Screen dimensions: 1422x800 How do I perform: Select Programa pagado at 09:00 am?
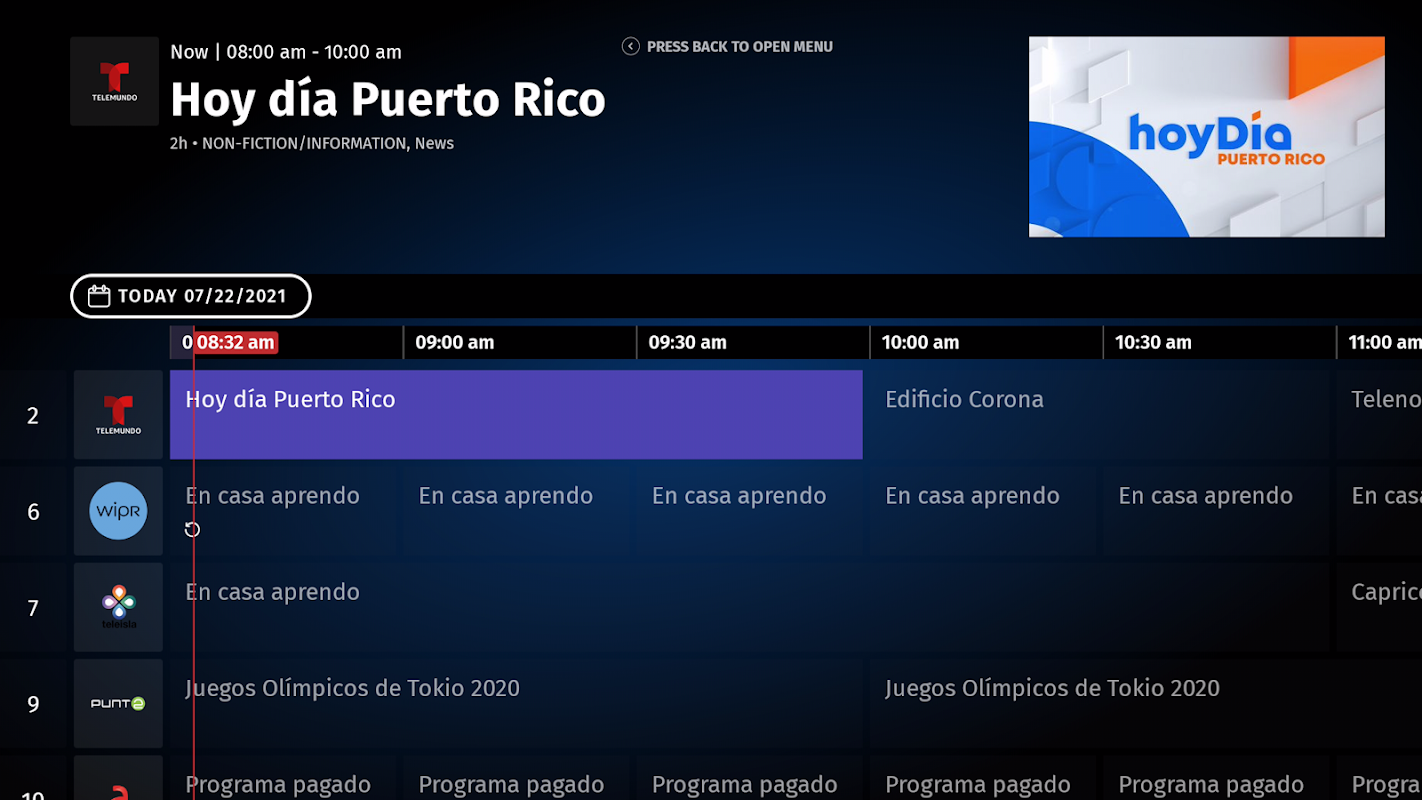tap(517, 778)
